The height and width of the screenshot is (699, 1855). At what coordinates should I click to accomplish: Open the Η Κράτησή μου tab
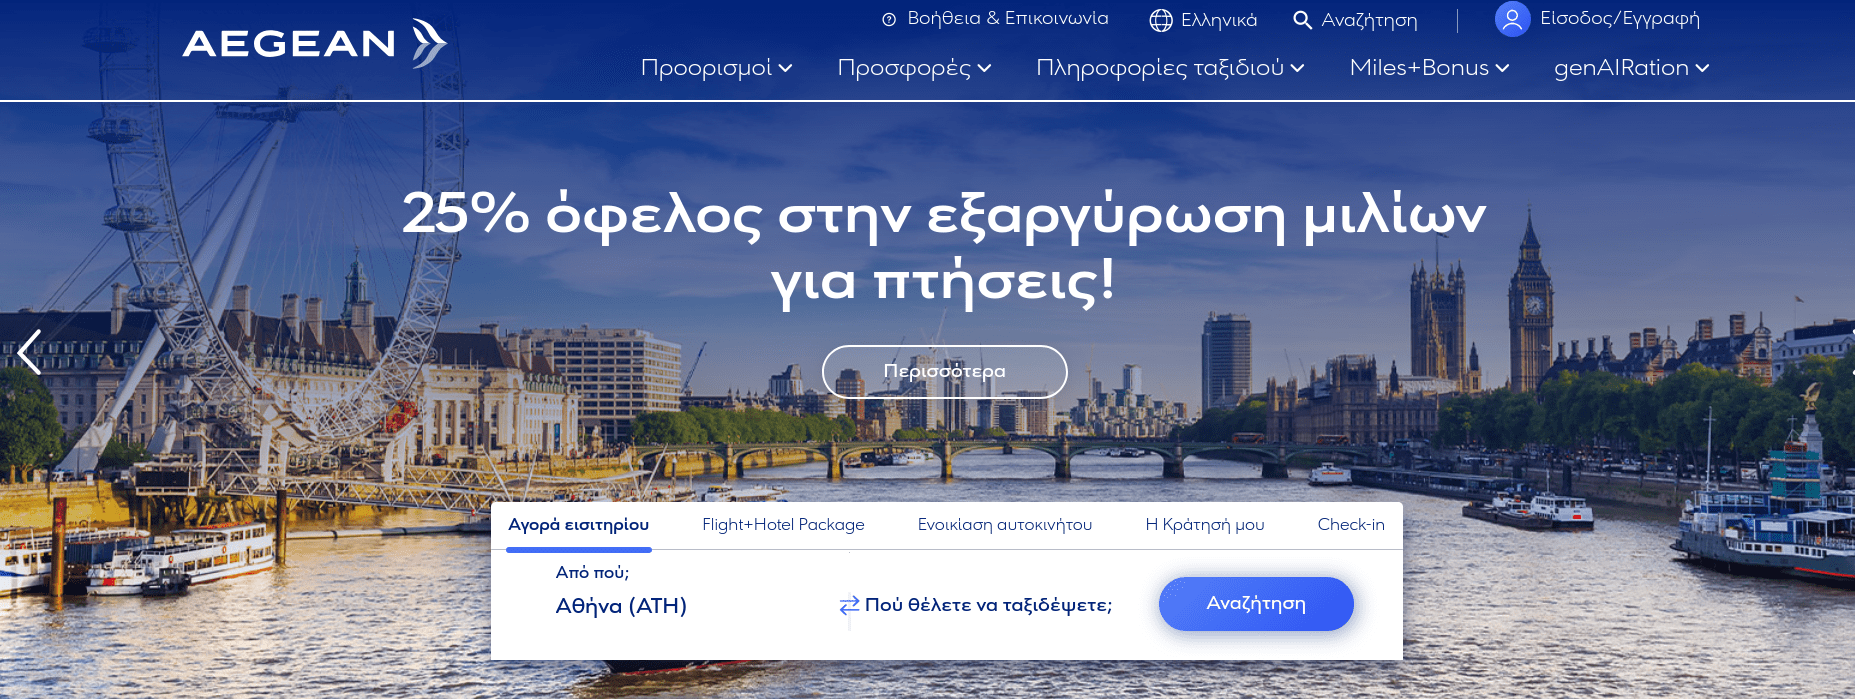(x=1204, y=525)
